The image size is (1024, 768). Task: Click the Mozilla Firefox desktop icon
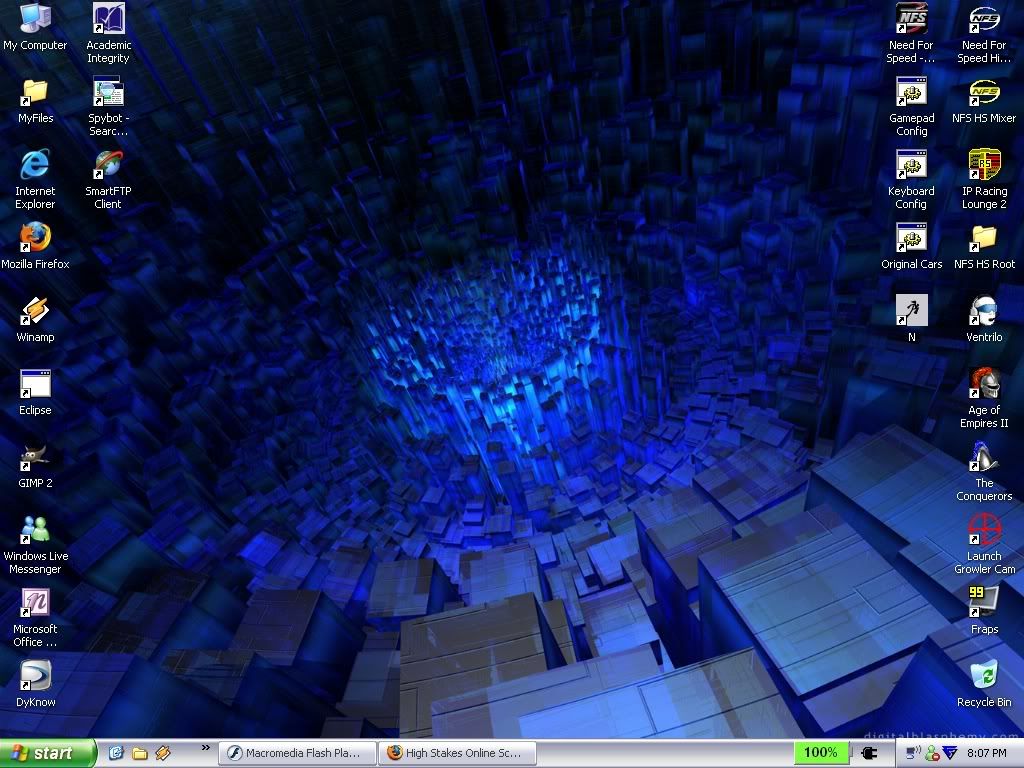[35, 246]
